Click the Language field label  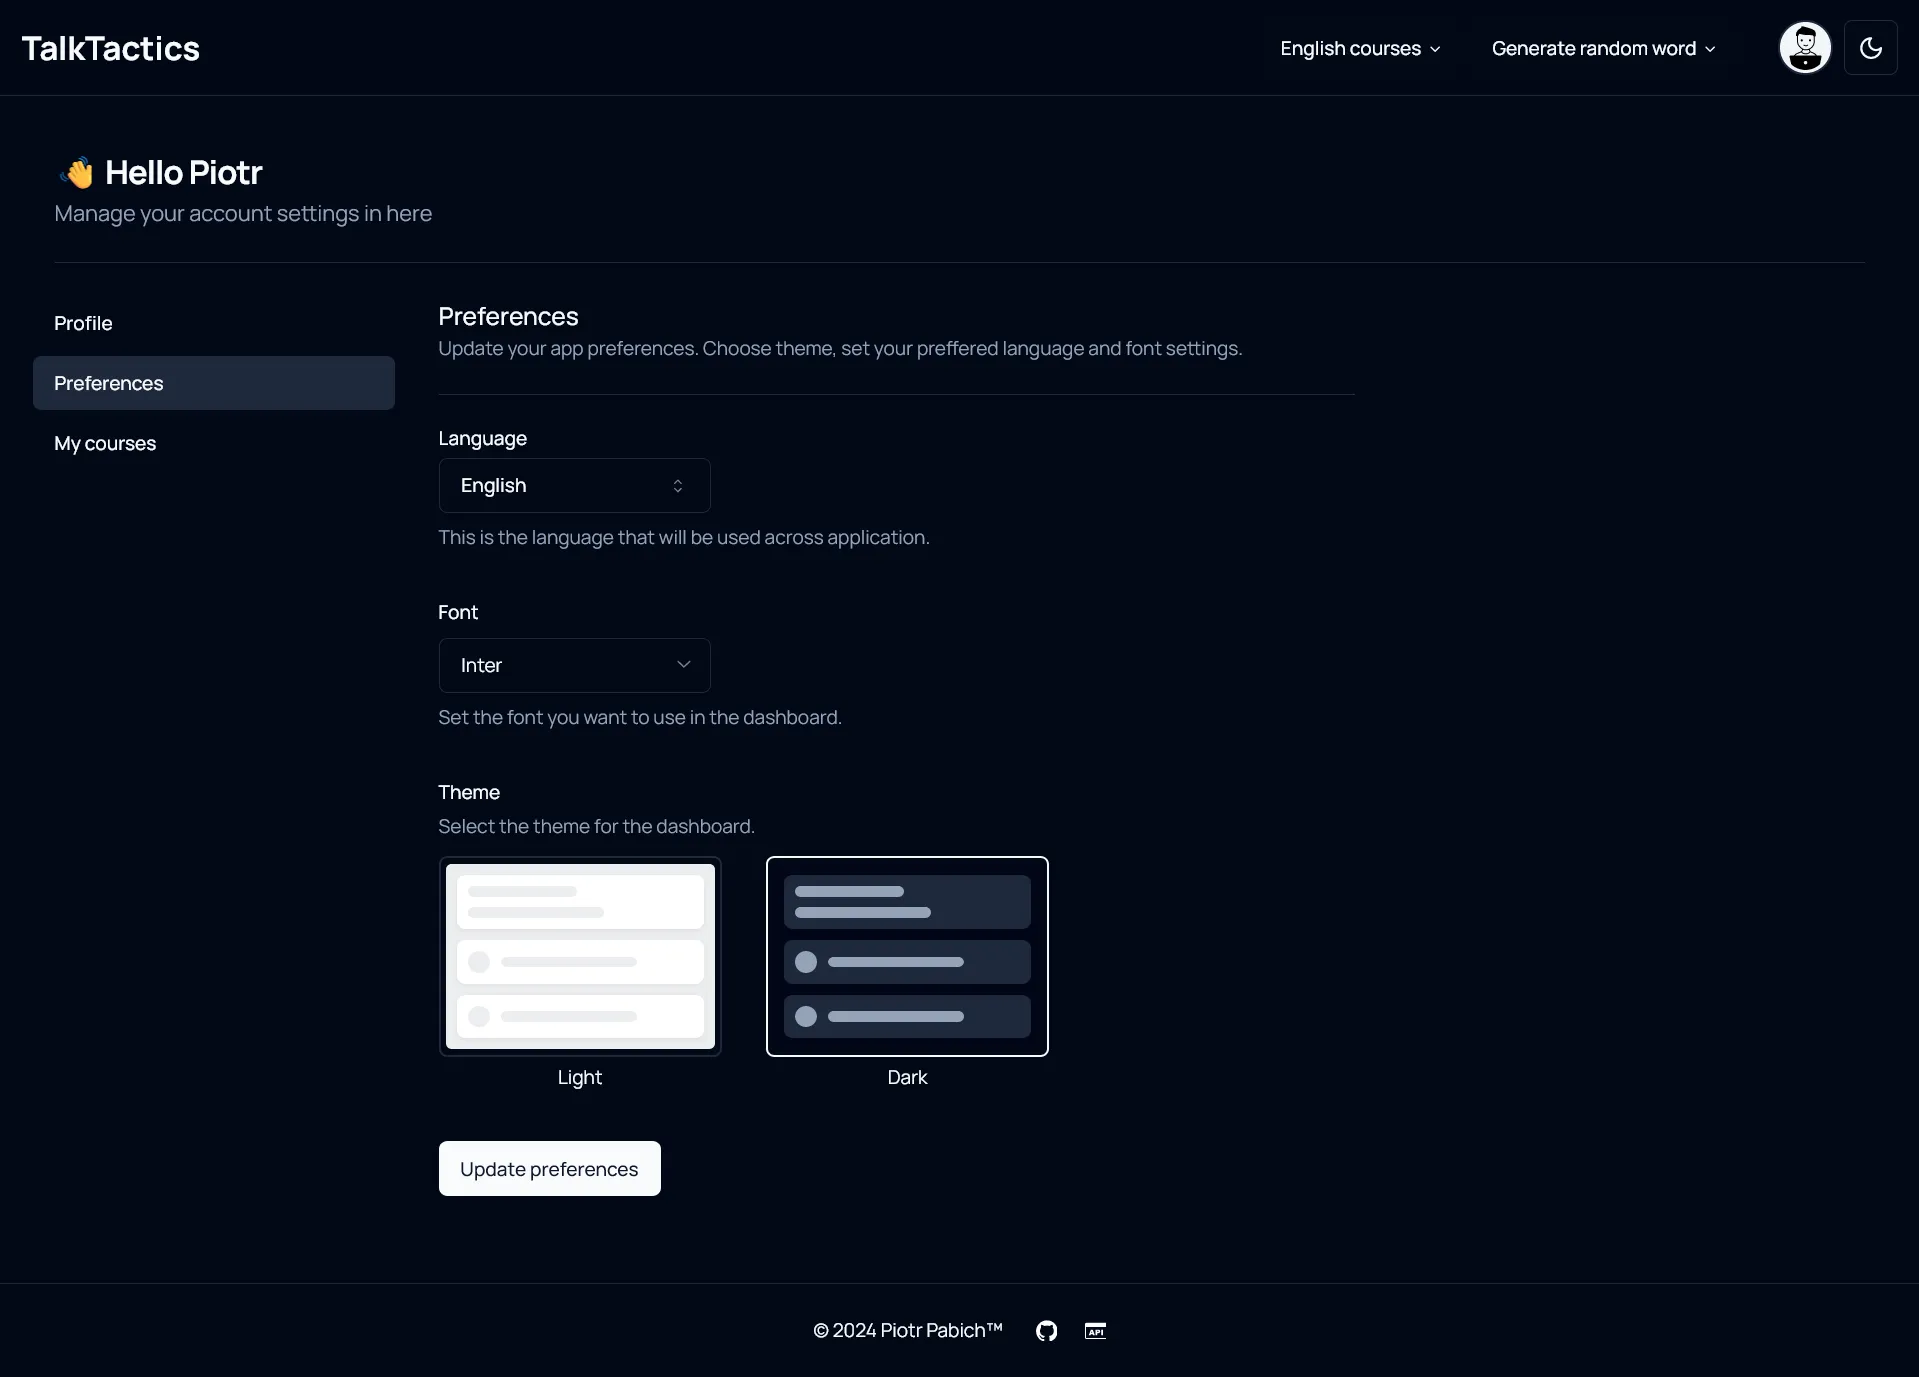(482, 438)
